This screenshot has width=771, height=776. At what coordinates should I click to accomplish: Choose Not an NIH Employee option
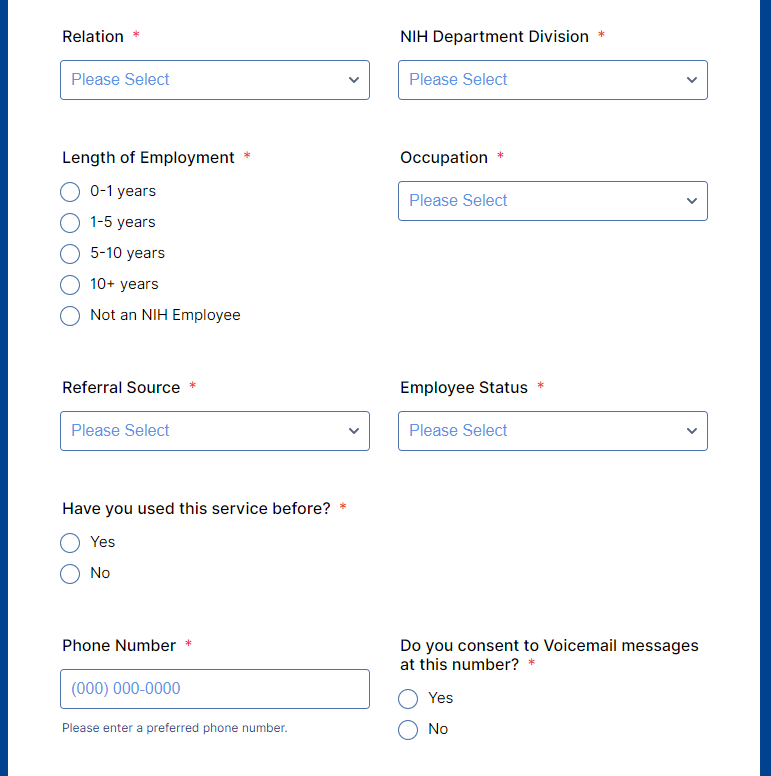click(70, 316)
